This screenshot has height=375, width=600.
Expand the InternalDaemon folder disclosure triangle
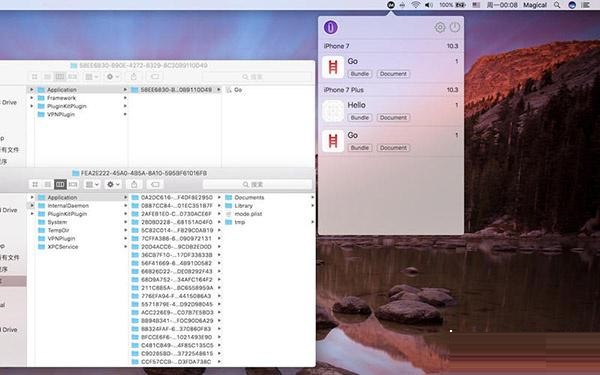pyautogui.click(x=32, y=205)
